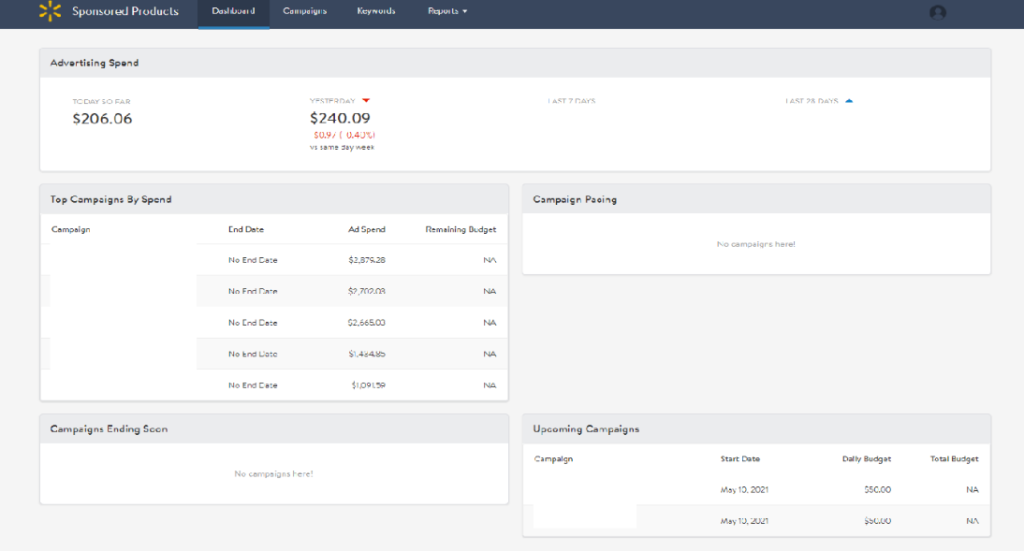Sort upcoming campaigns by Start Date header
Image resolution: width=1024 pixels, height=551 pixels.
(x=740, y=459)
